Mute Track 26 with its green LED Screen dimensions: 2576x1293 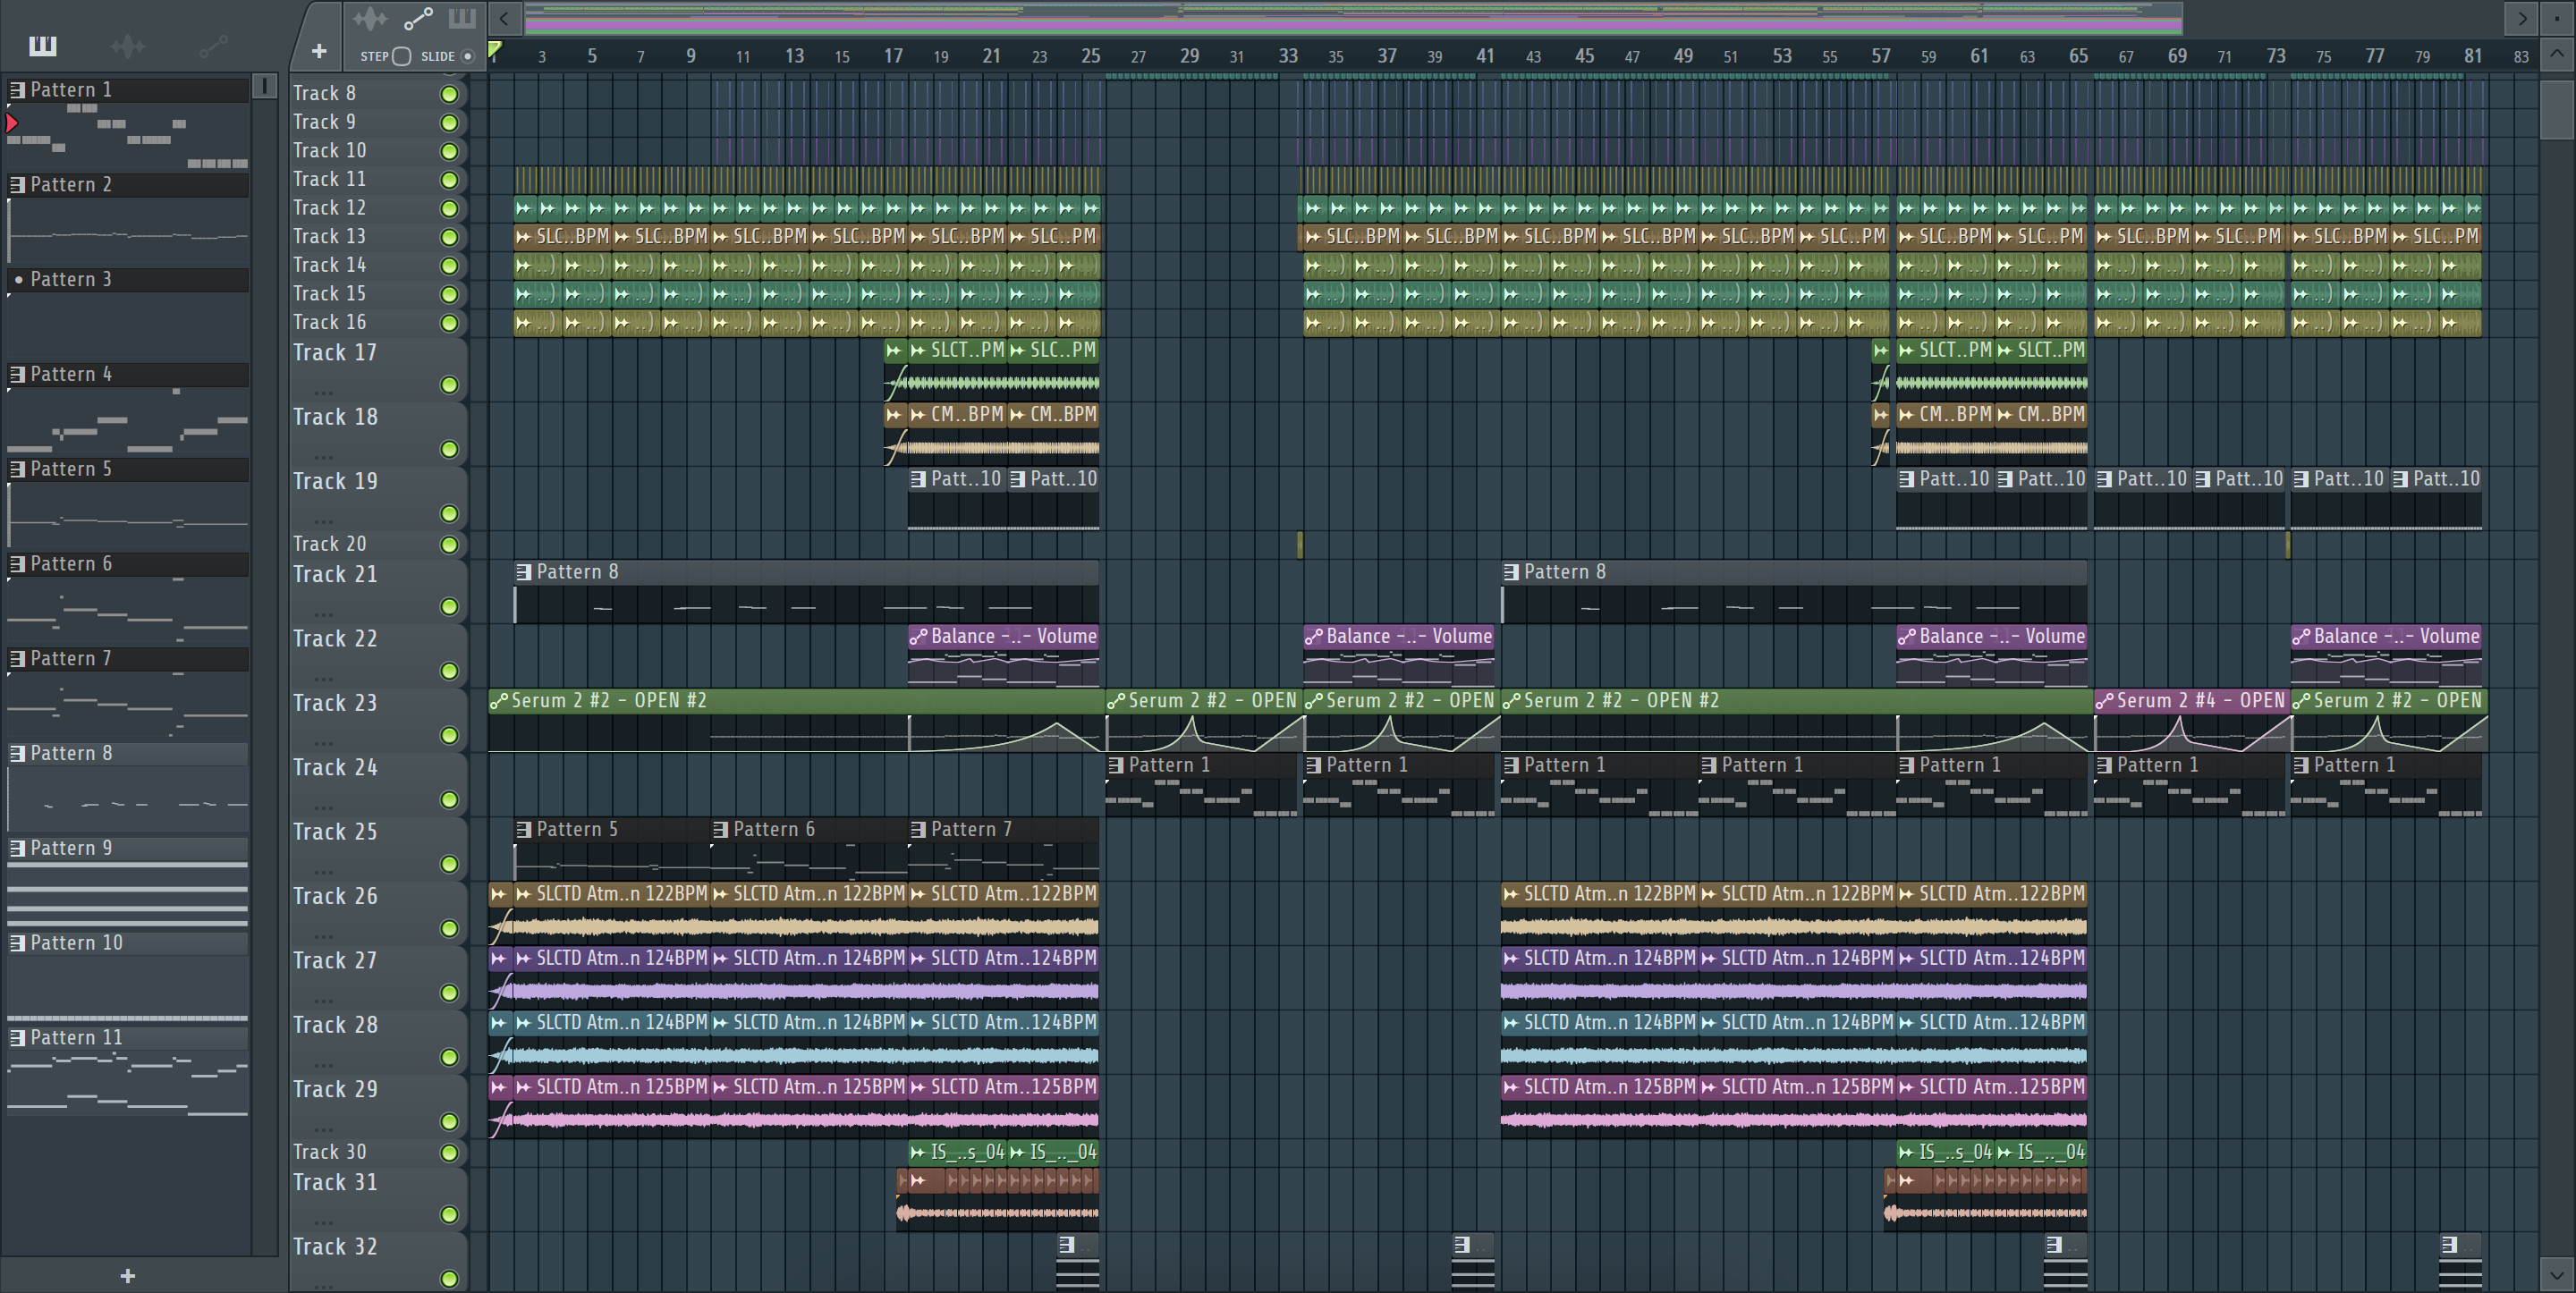pyautogui.click(x=450, y=929)
